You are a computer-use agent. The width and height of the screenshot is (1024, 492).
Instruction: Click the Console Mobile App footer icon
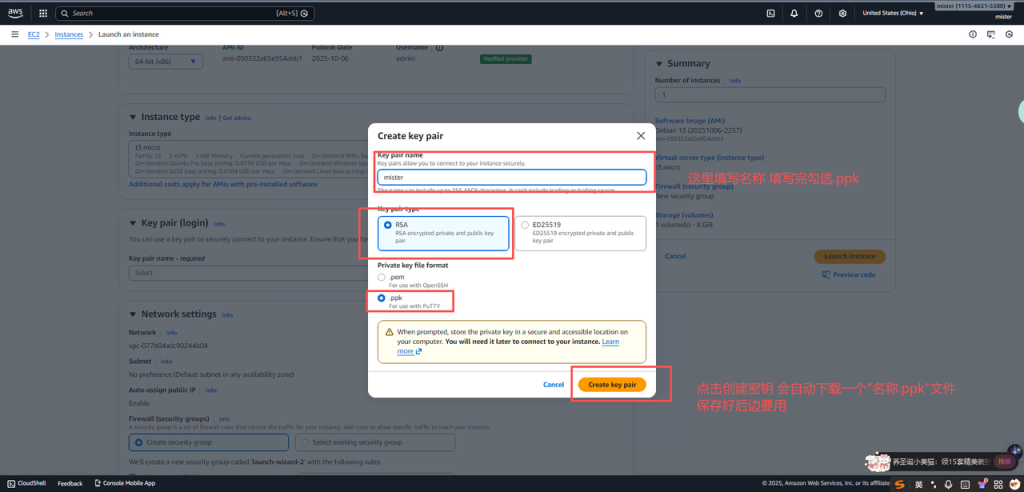point(98,484)
